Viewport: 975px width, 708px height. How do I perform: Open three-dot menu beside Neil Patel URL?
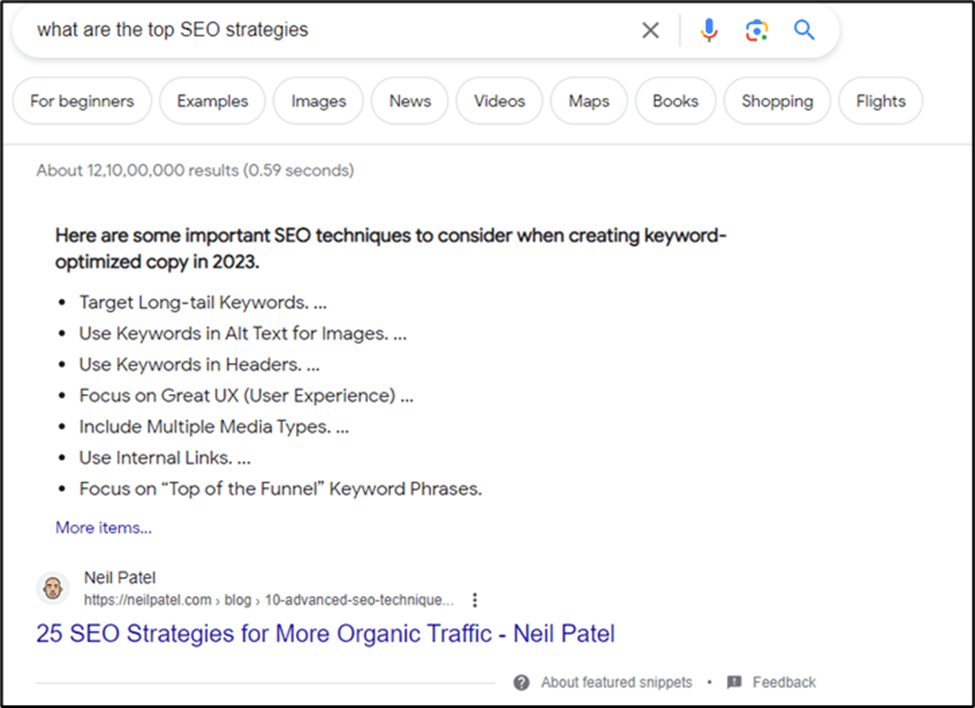[x=475, y=600]
